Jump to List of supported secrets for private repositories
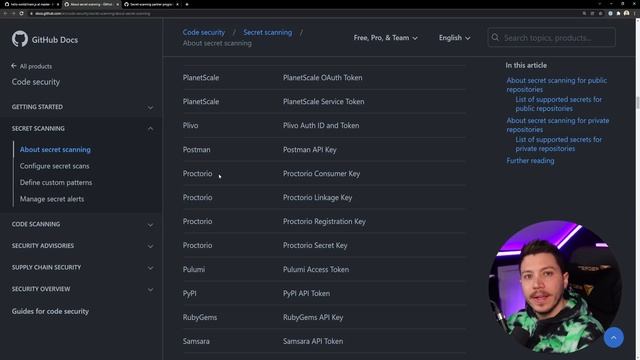This screenshot has height=360, width=640. 558,144
